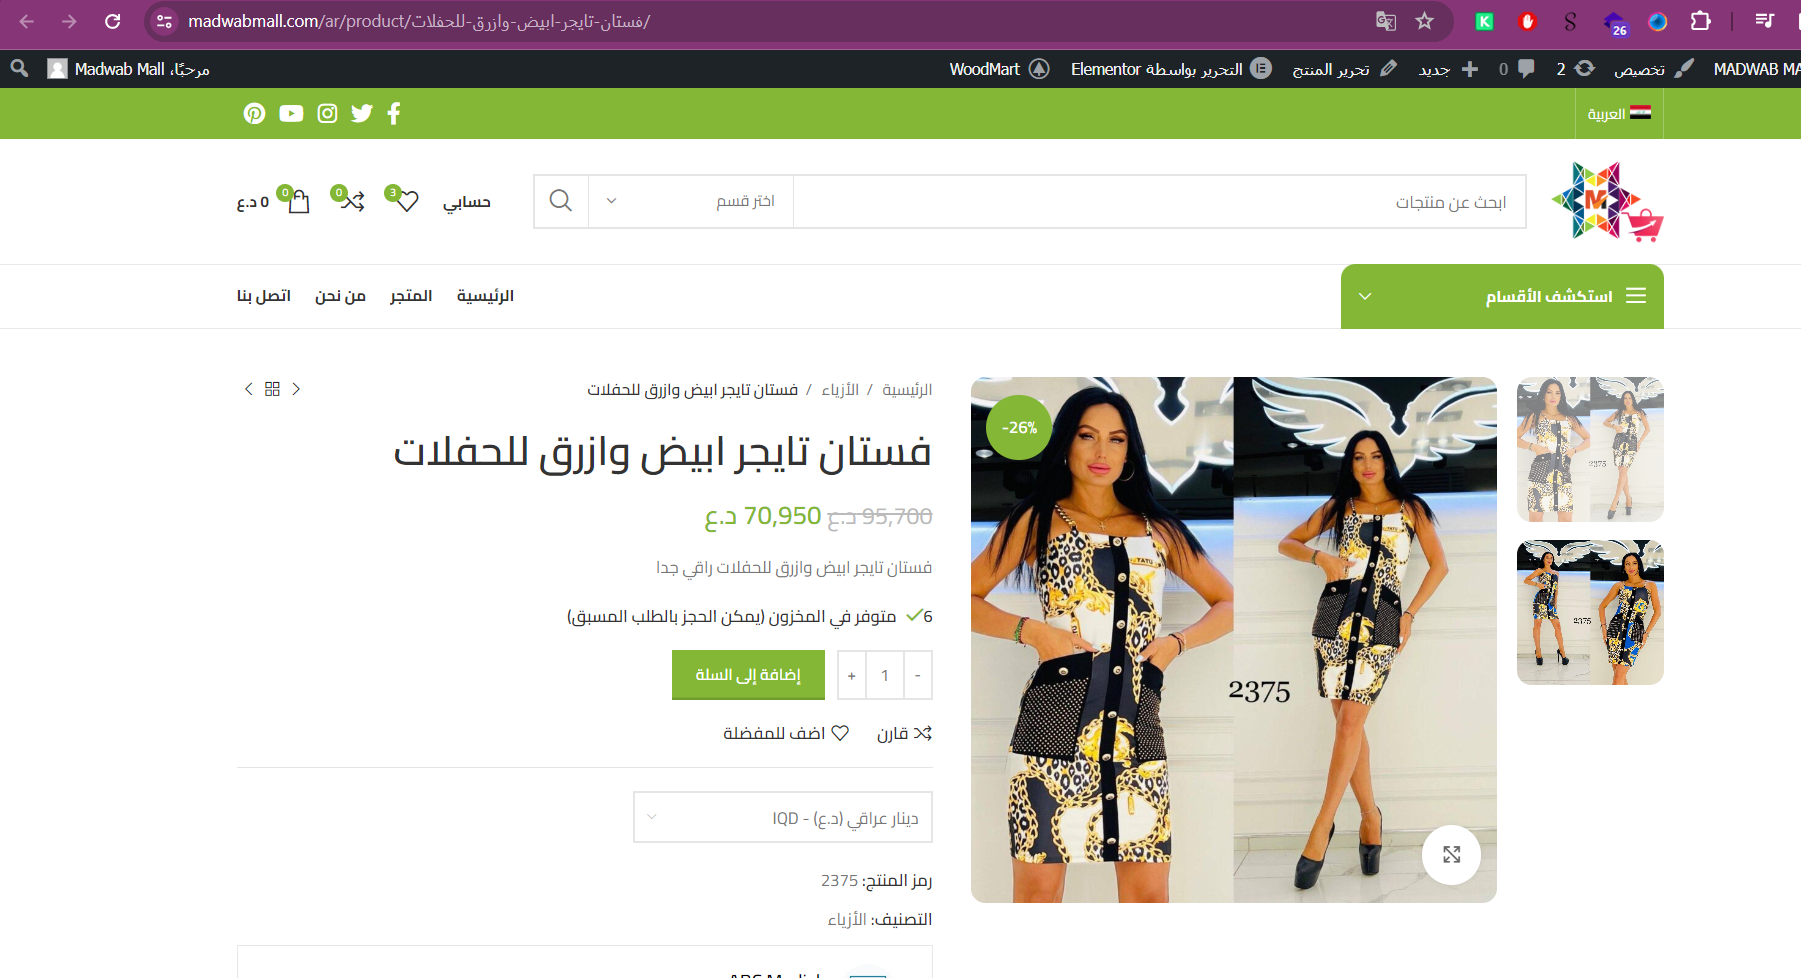Click the main product image
The image size is (1801, 978).
tap(1233, 640)
